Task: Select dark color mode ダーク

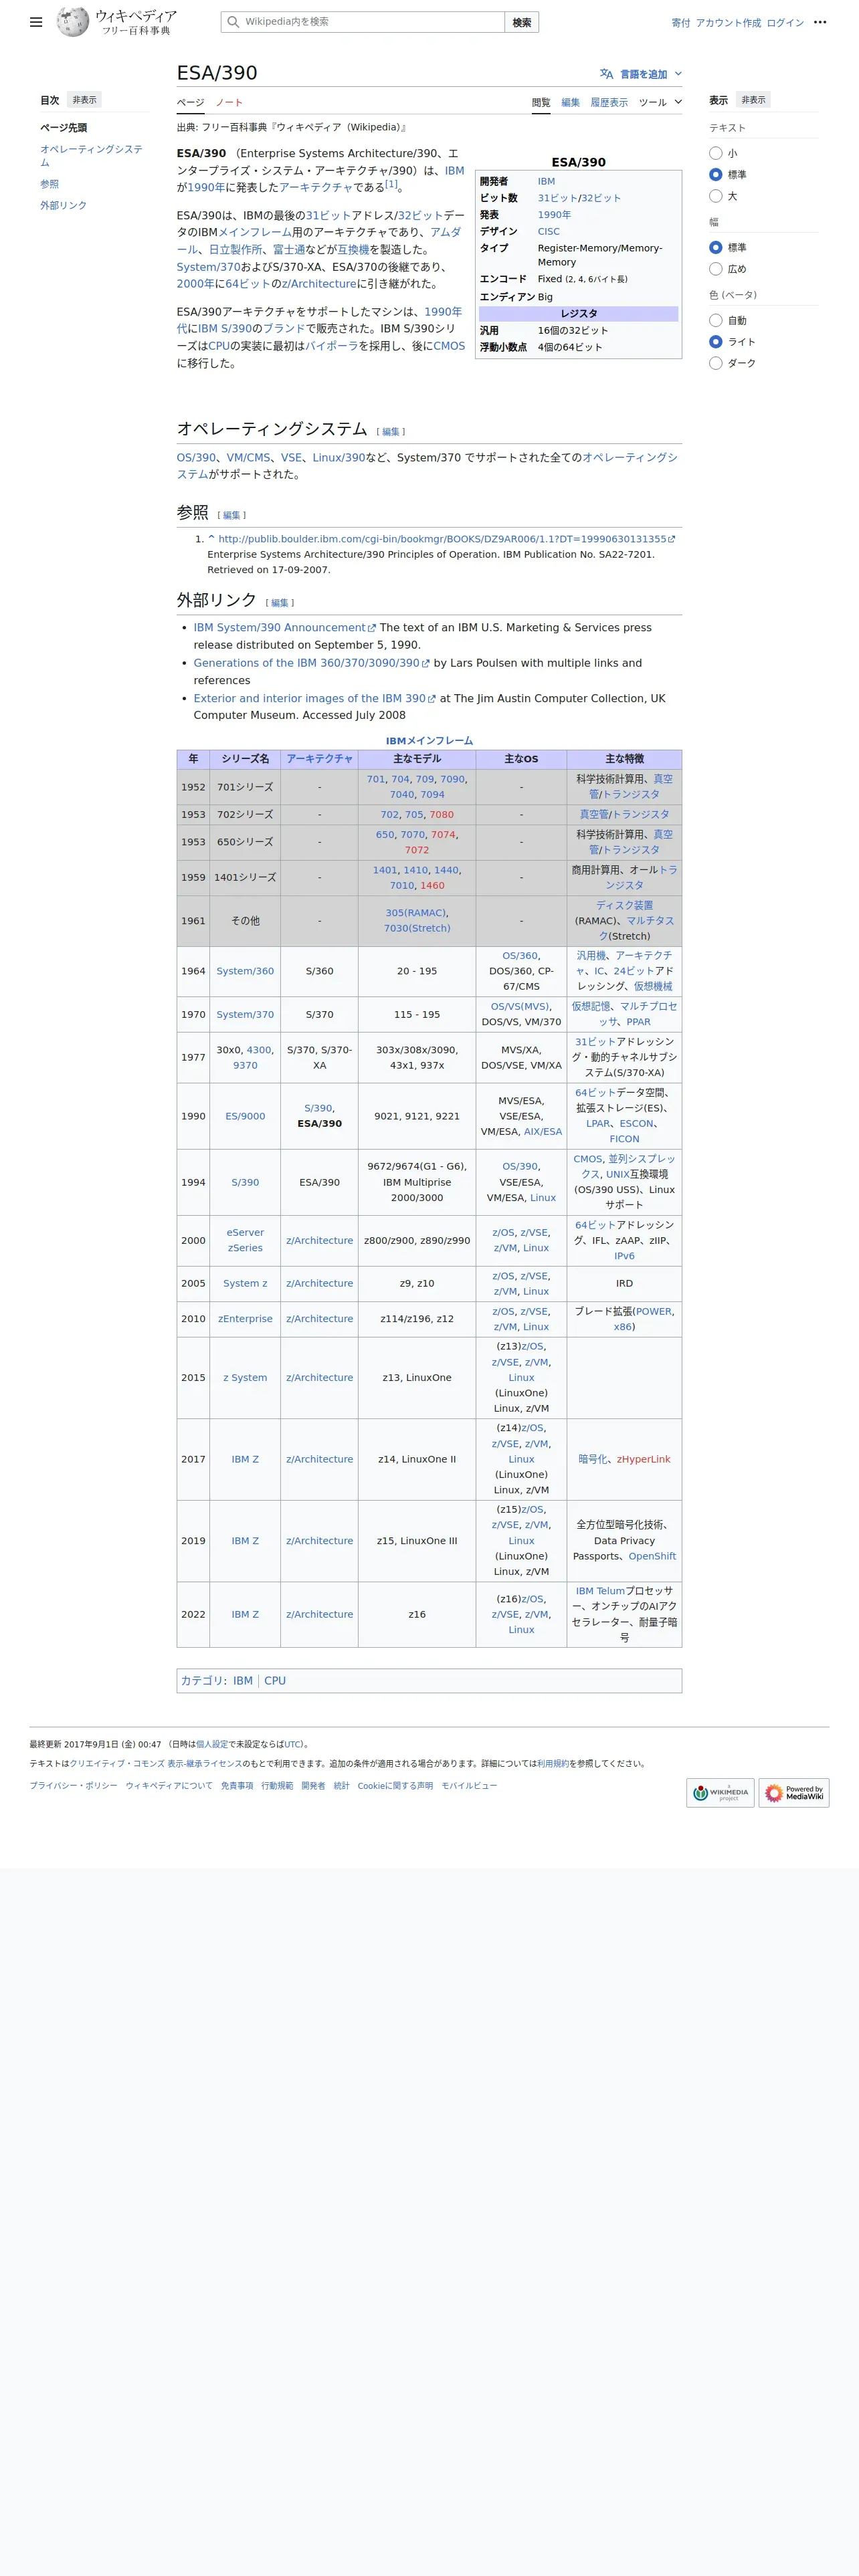Action: (x=715, y=363)
